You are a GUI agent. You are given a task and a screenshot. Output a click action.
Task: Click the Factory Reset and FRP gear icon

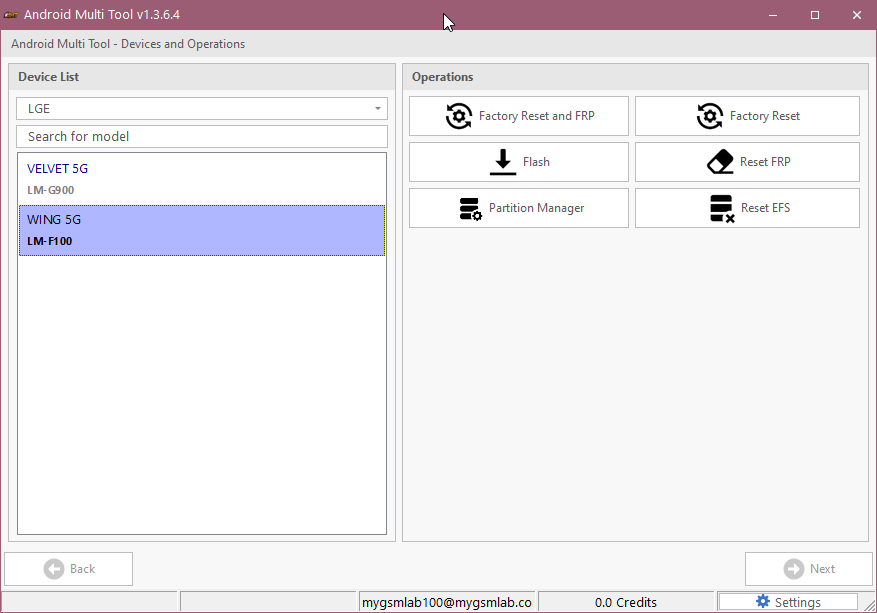[459, 116]
